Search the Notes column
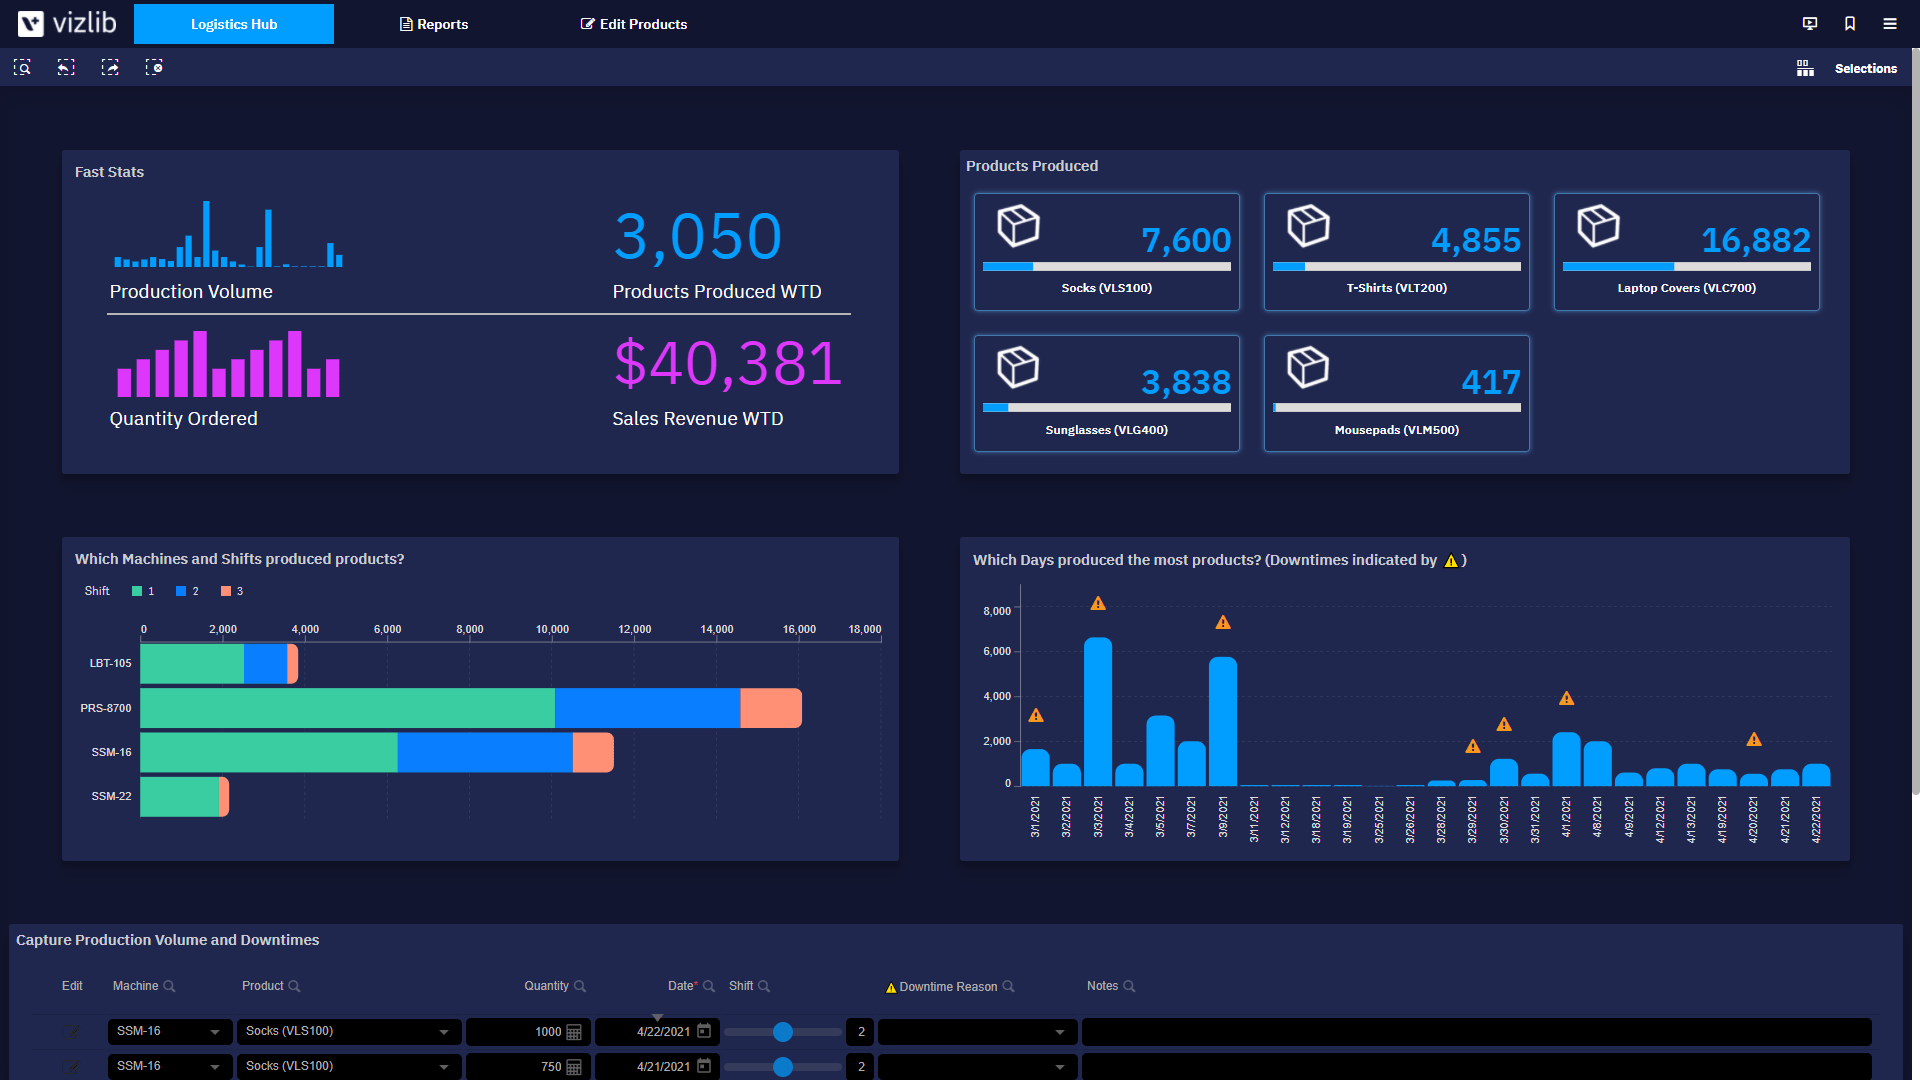 click(1129, 986)
